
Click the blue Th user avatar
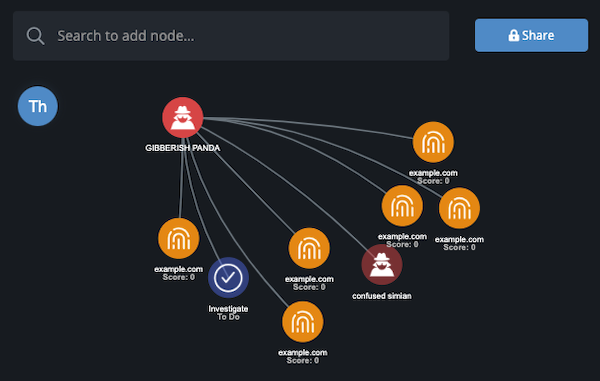tap(38, 106)
